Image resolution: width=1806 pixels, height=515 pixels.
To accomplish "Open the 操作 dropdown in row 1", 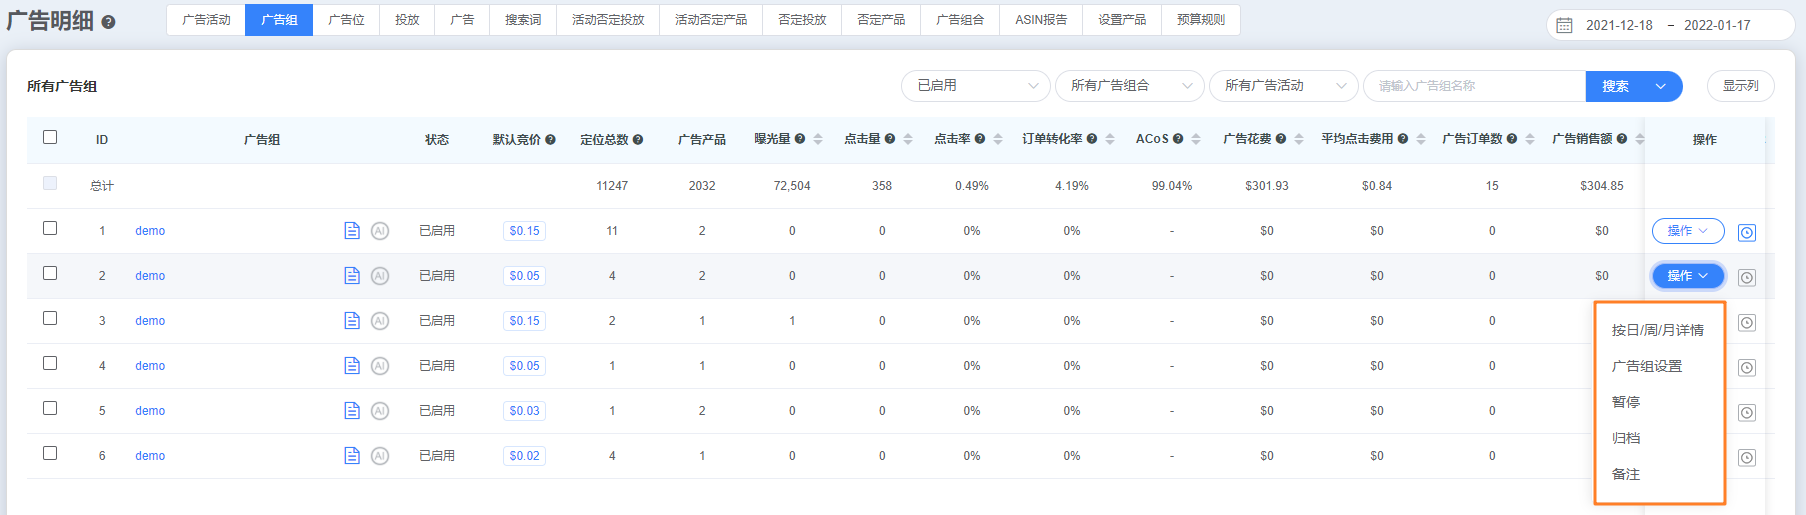I will (1687, 231).
